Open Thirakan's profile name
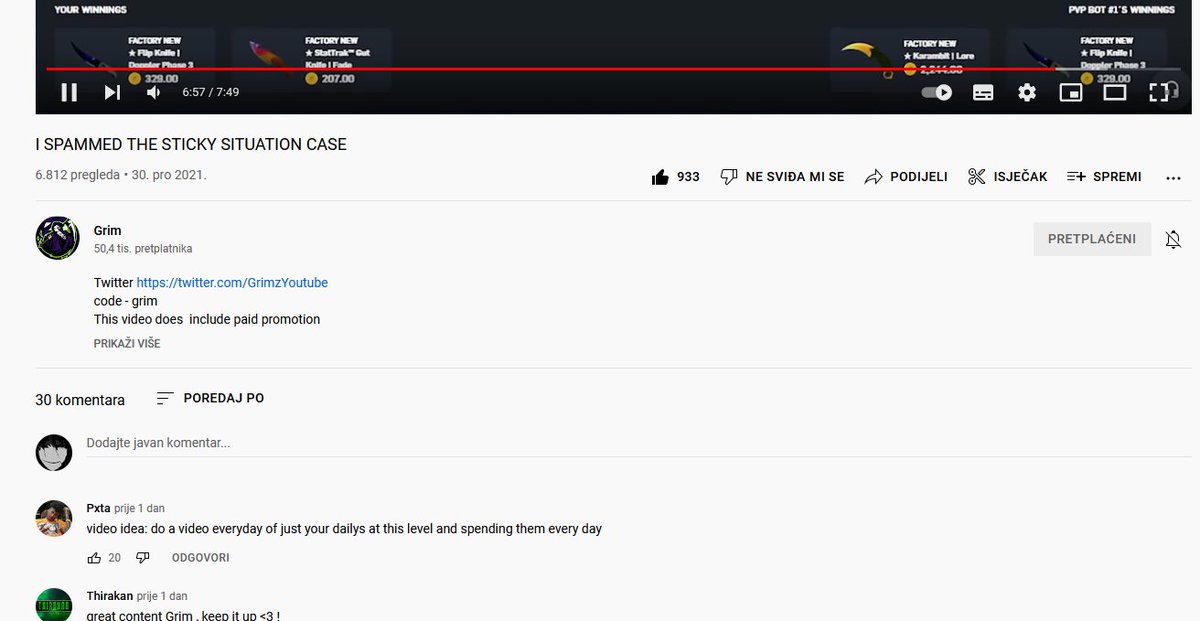1200x621 pixels. pyautogui.click(x=110, y=596)
